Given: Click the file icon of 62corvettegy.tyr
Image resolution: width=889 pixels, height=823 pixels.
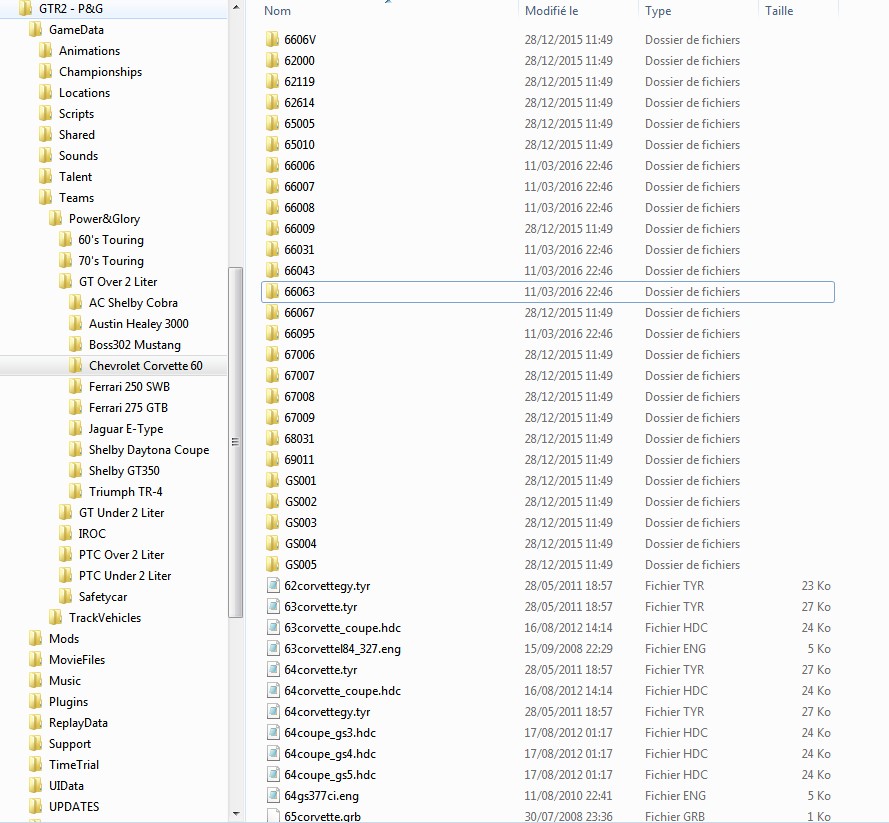Looking at the screenshot, I should point(273,585).
